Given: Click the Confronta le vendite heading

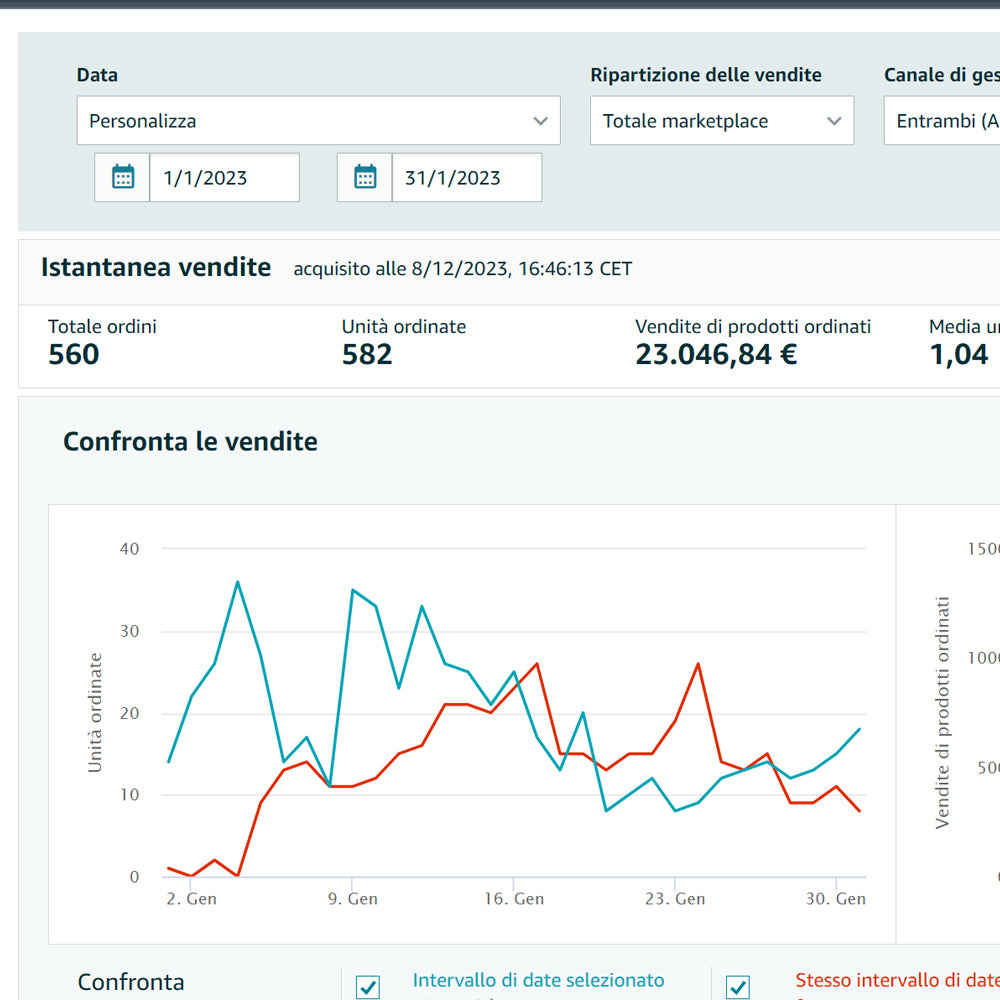Looking at the screenshot, I should [x=190, y=442].
